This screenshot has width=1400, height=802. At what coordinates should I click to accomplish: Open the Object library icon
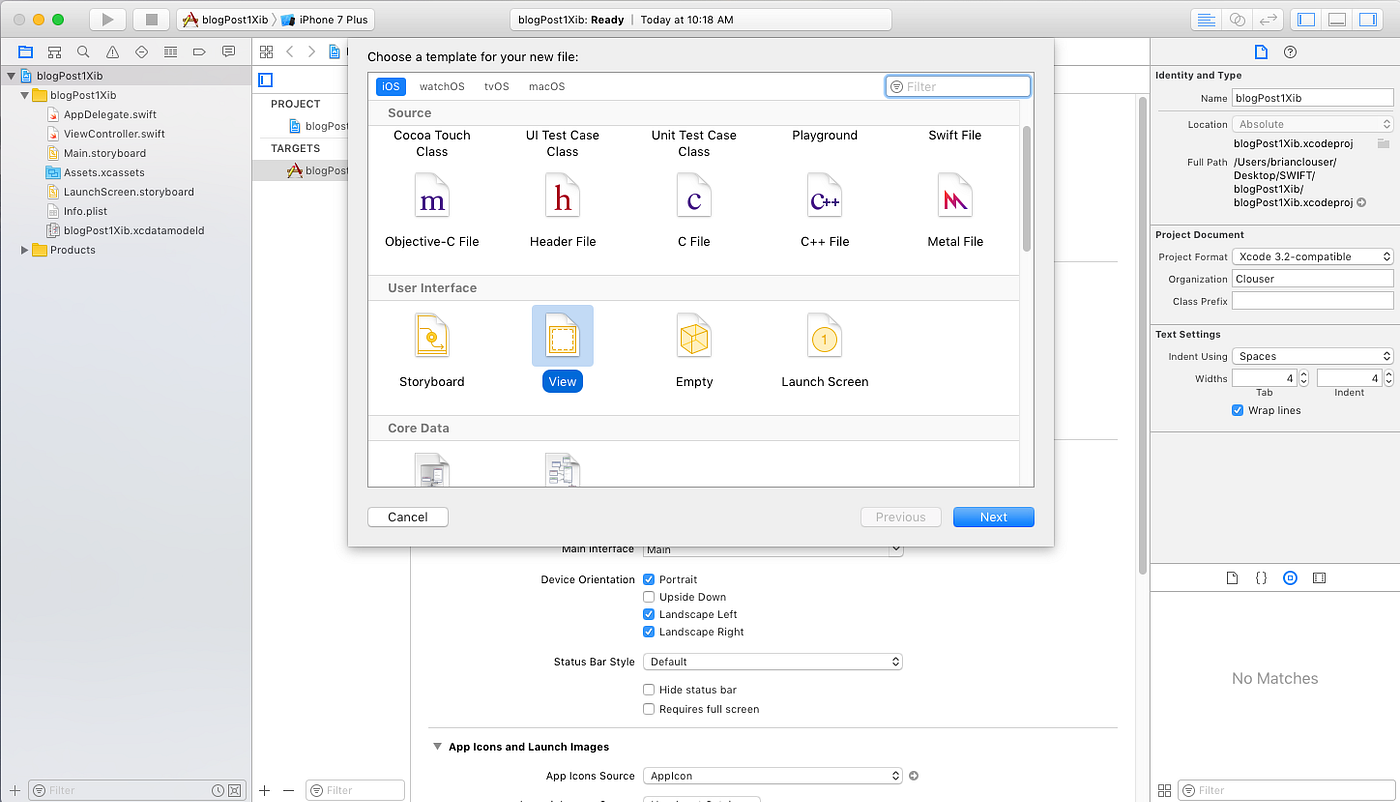tap(1290, 578)
